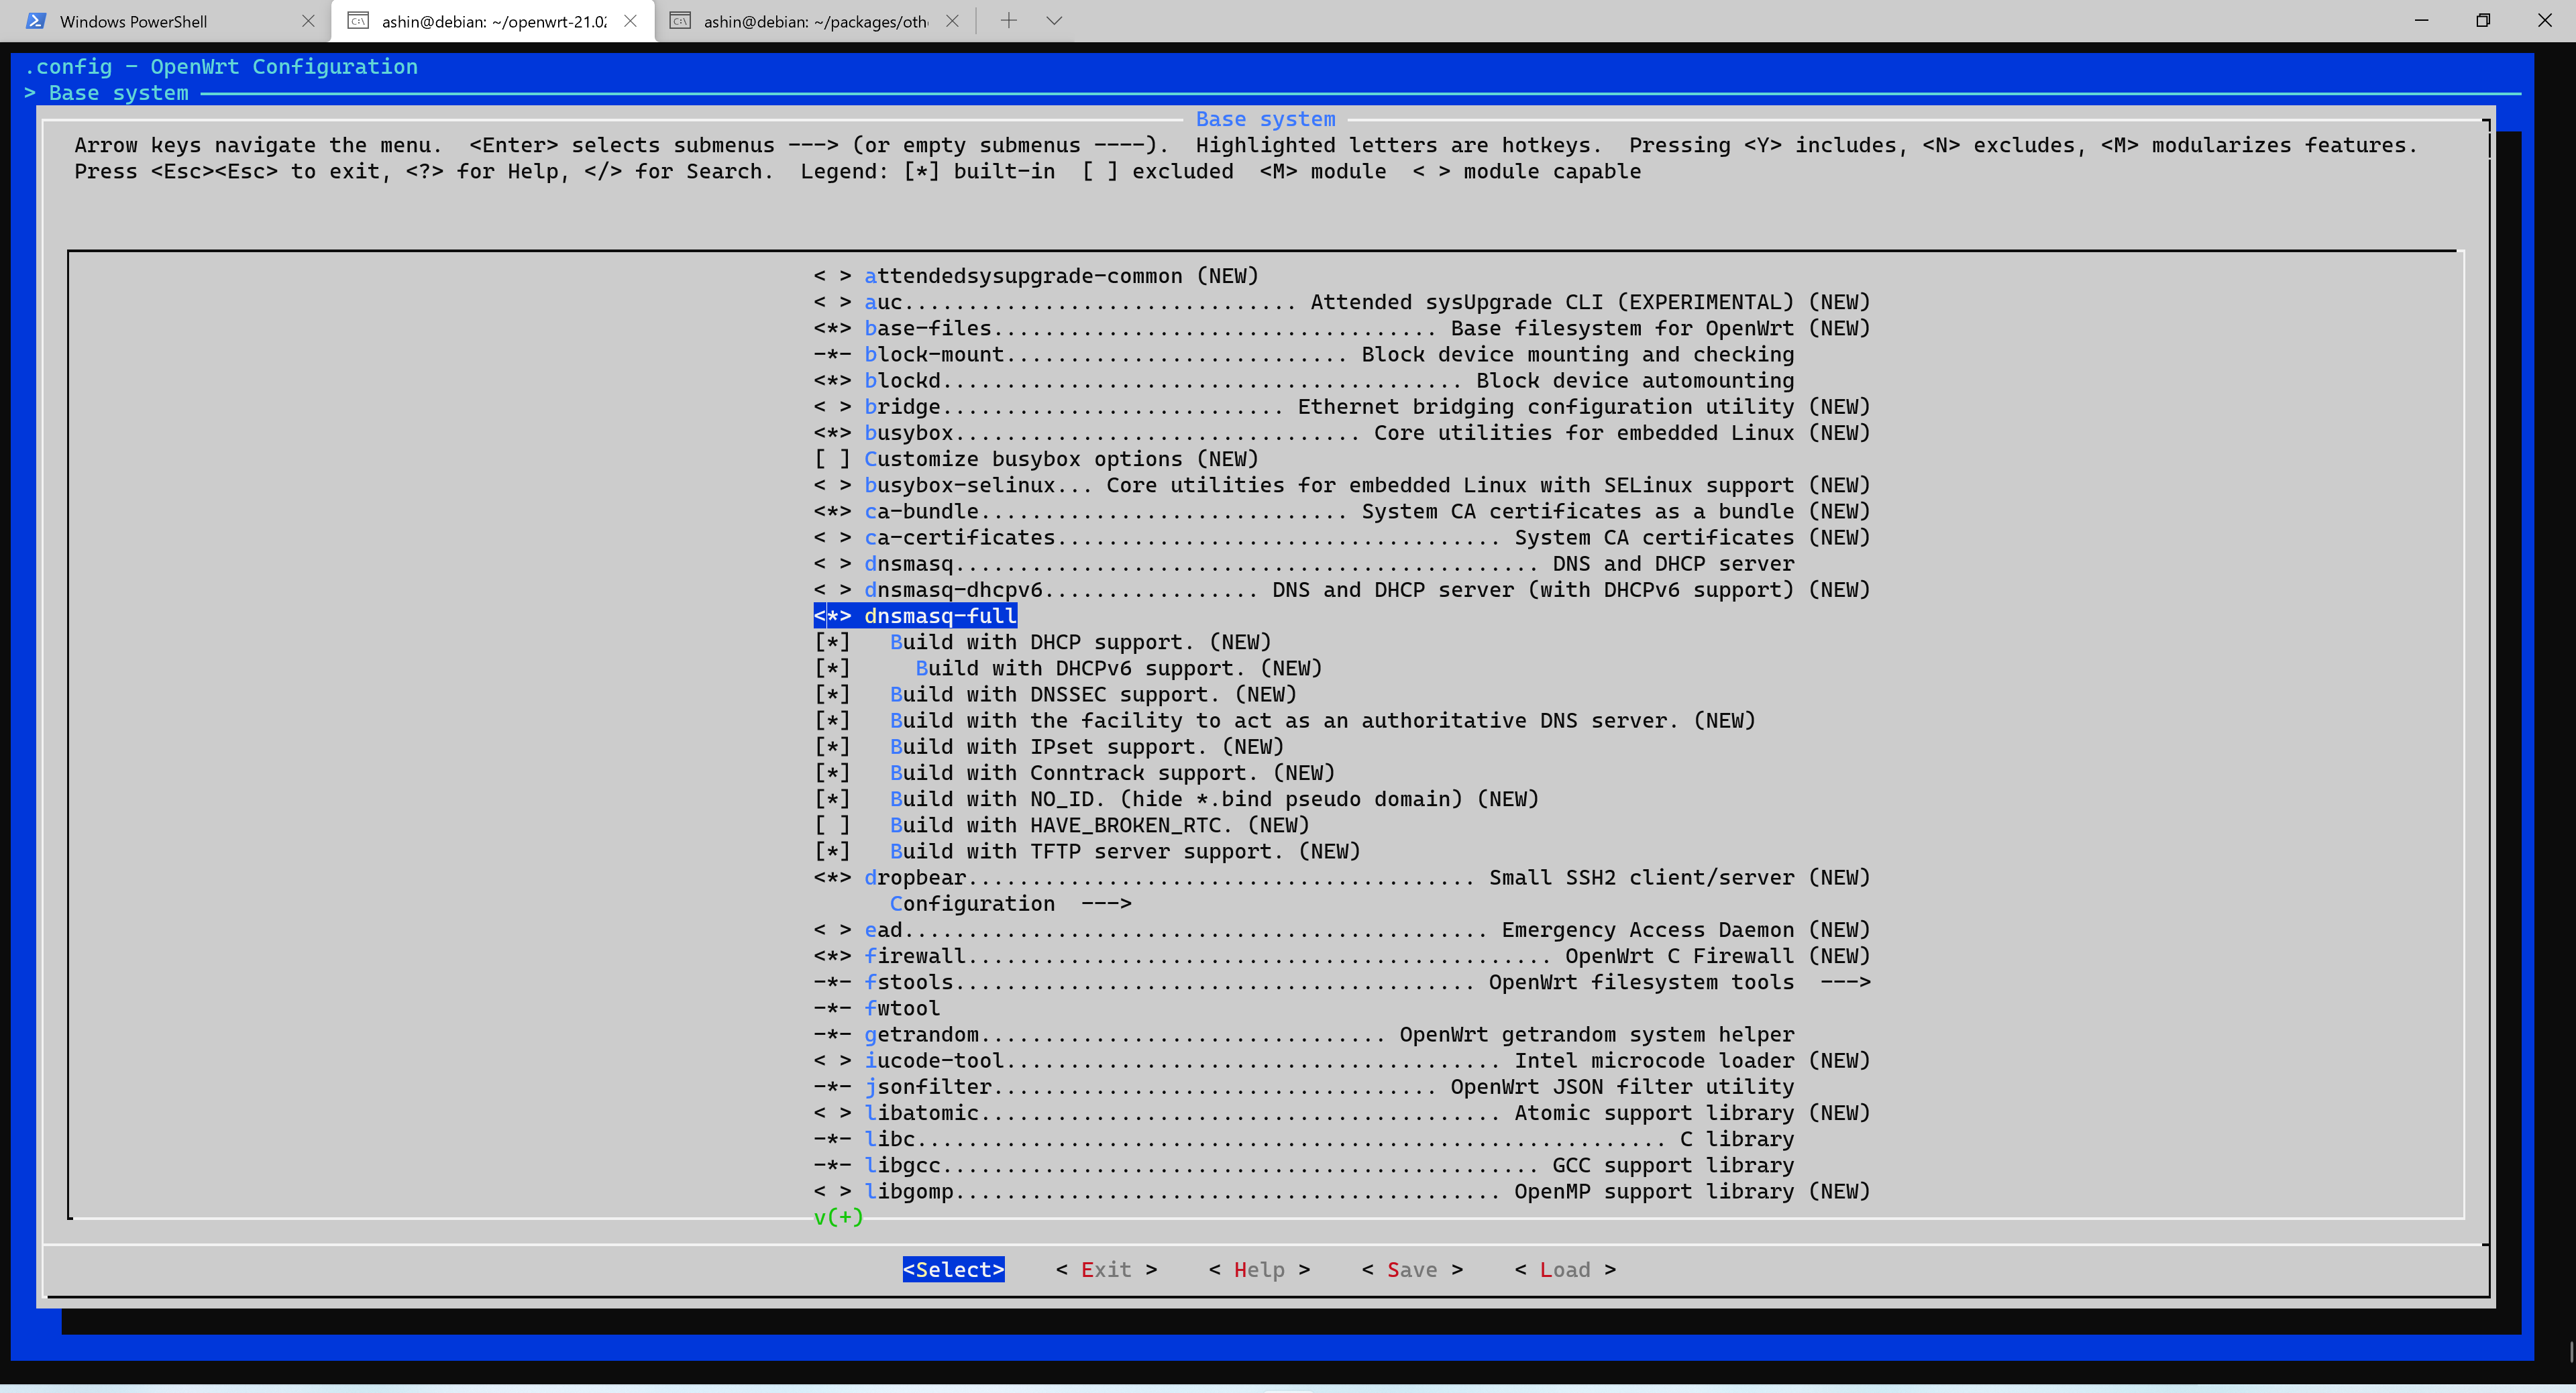Toggle authoritative DNS server facility checkbox
This screenshot has height=1393, width=2576.
(x=832, y=720)
